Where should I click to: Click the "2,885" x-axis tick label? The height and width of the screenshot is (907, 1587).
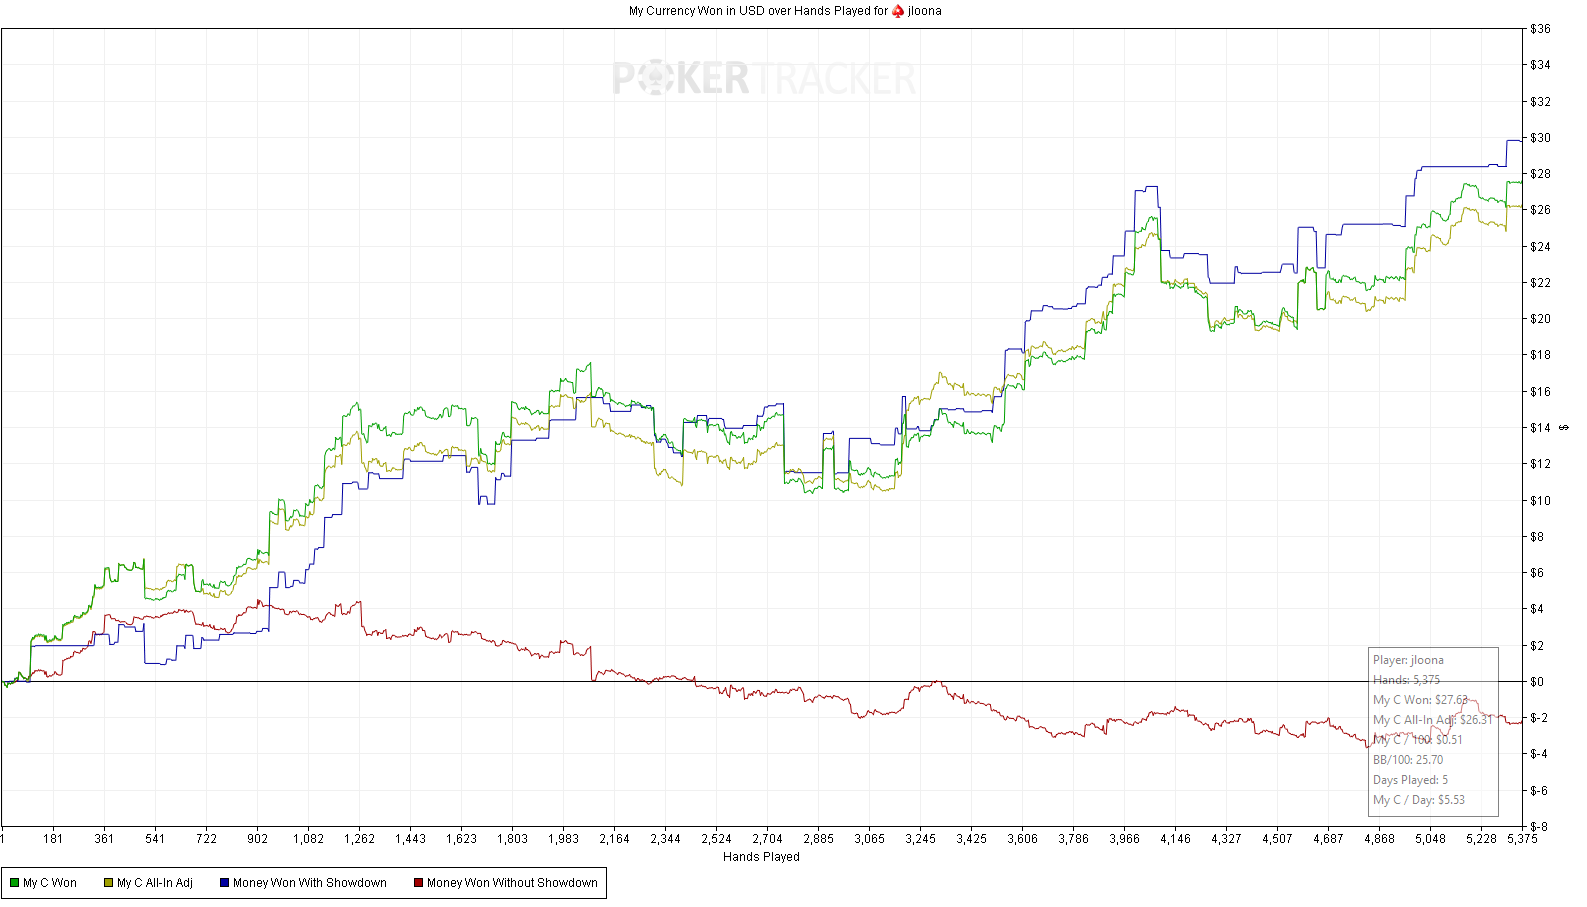(x=818, y=839)
